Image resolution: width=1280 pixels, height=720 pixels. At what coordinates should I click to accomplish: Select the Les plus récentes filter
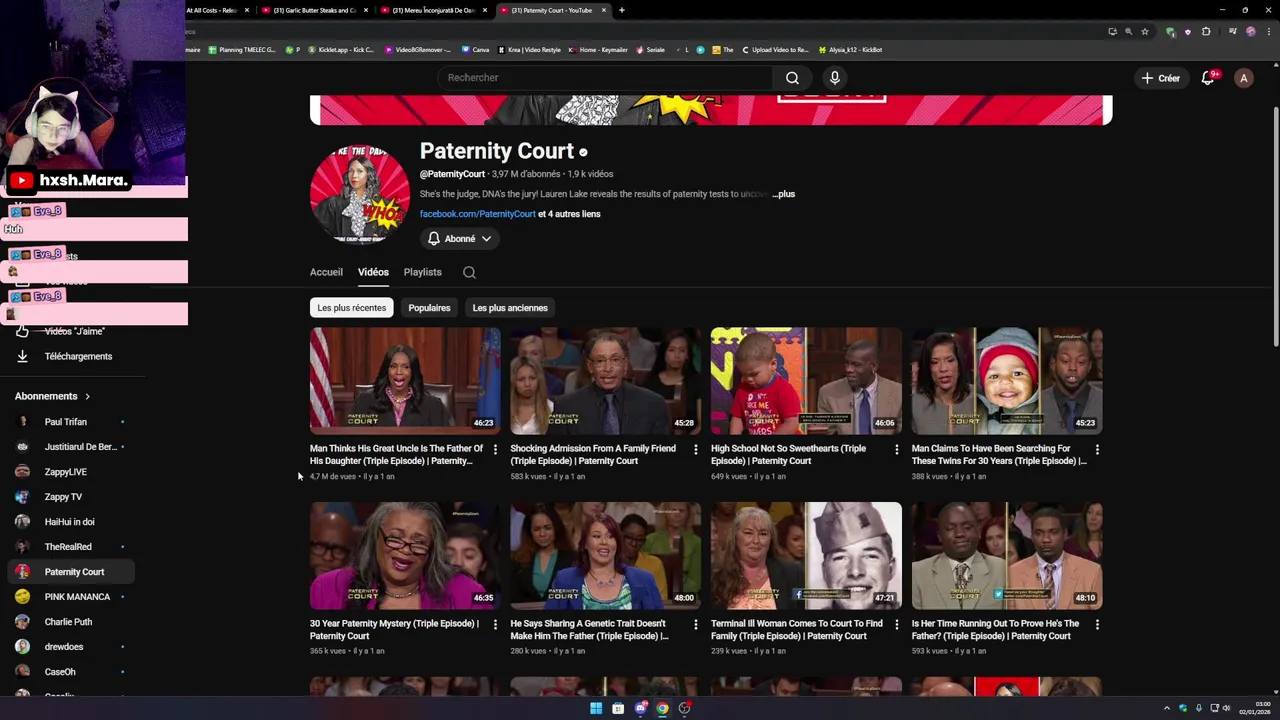point(351,308)
